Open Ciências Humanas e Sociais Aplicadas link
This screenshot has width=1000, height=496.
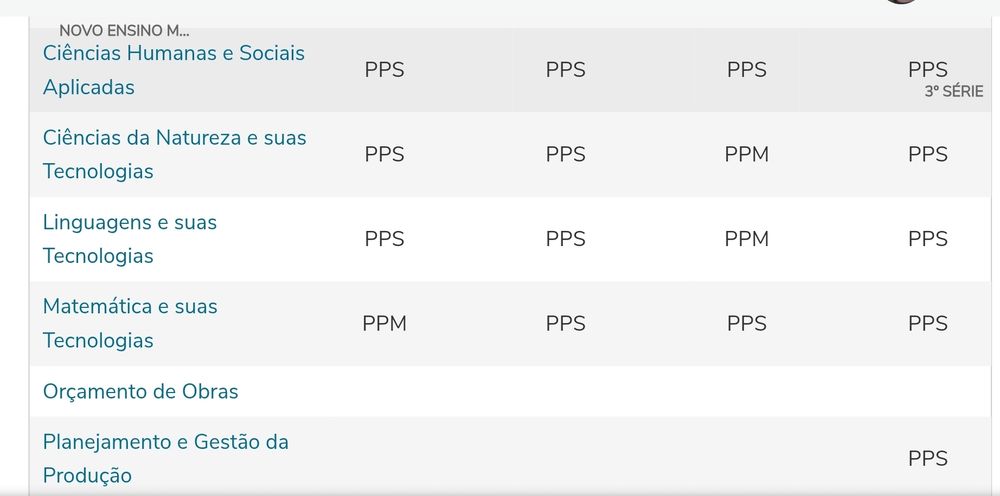tap(173, 69)
